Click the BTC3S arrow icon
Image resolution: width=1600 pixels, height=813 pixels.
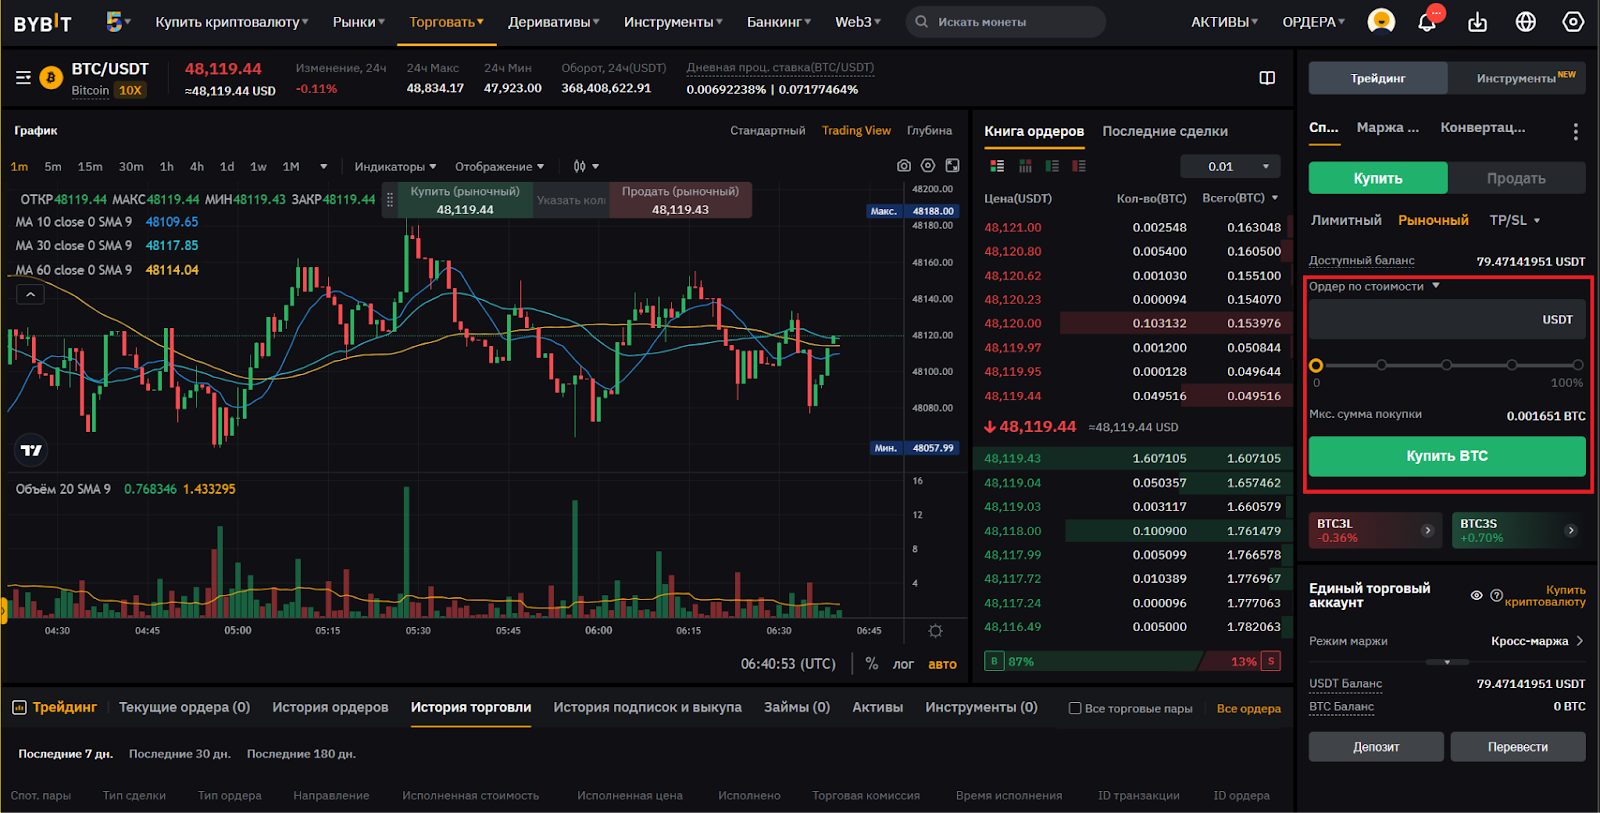tap(1571, 530)
